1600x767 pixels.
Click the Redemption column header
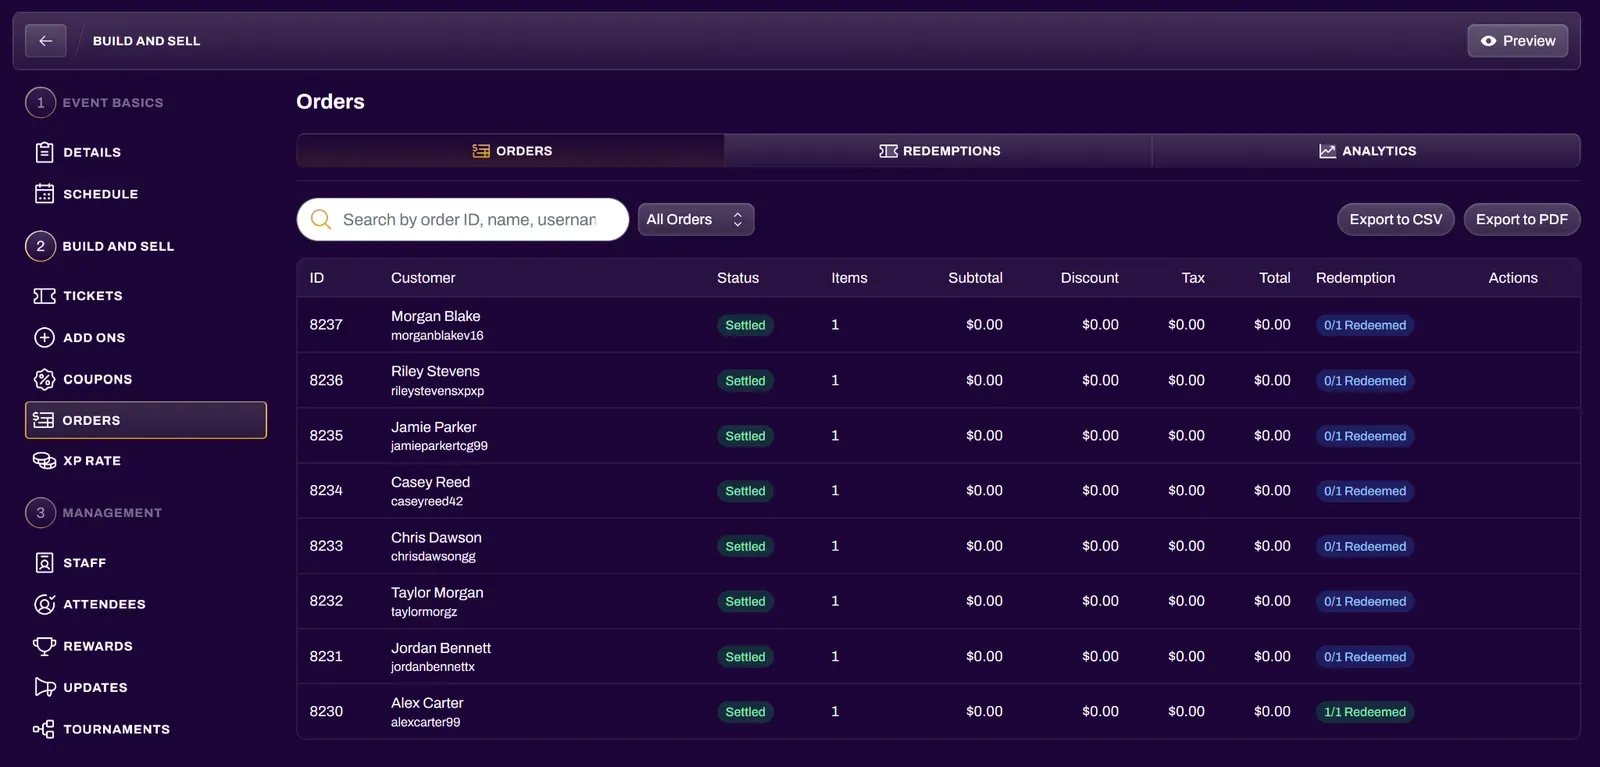pos(1355,278)
